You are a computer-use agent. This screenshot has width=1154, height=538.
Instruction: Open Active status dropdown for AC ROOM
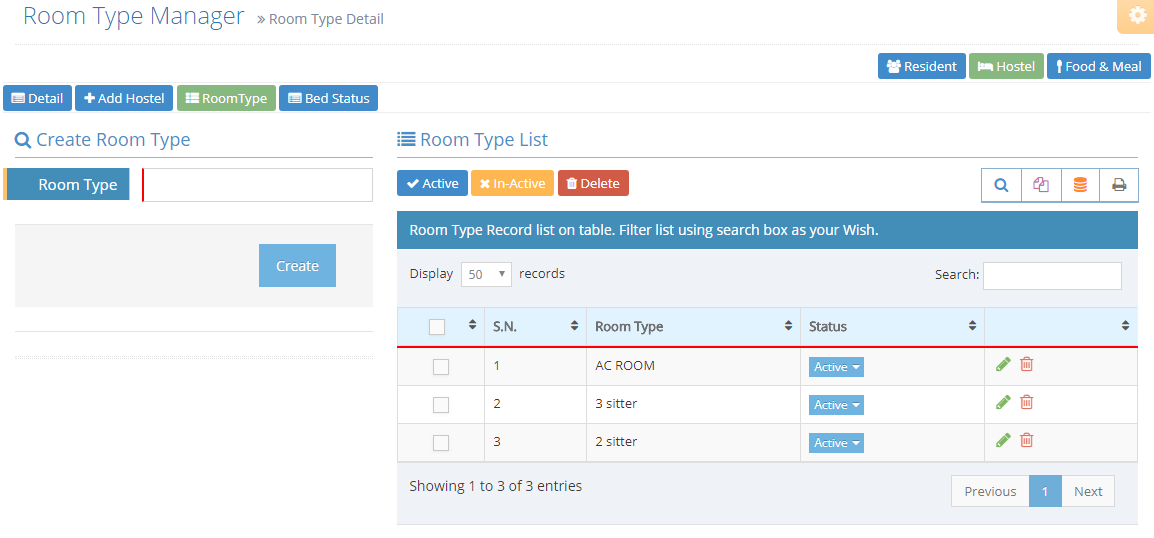tap(836, 367)
